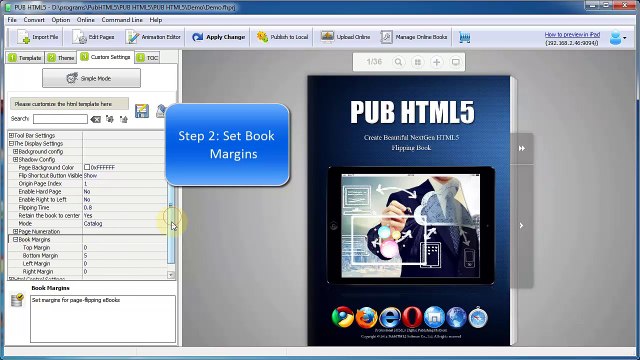The height and width of the screenshot is (360, 640).
Task: Click the save template settings floppy icon
Action: click(x=142, y=111)
